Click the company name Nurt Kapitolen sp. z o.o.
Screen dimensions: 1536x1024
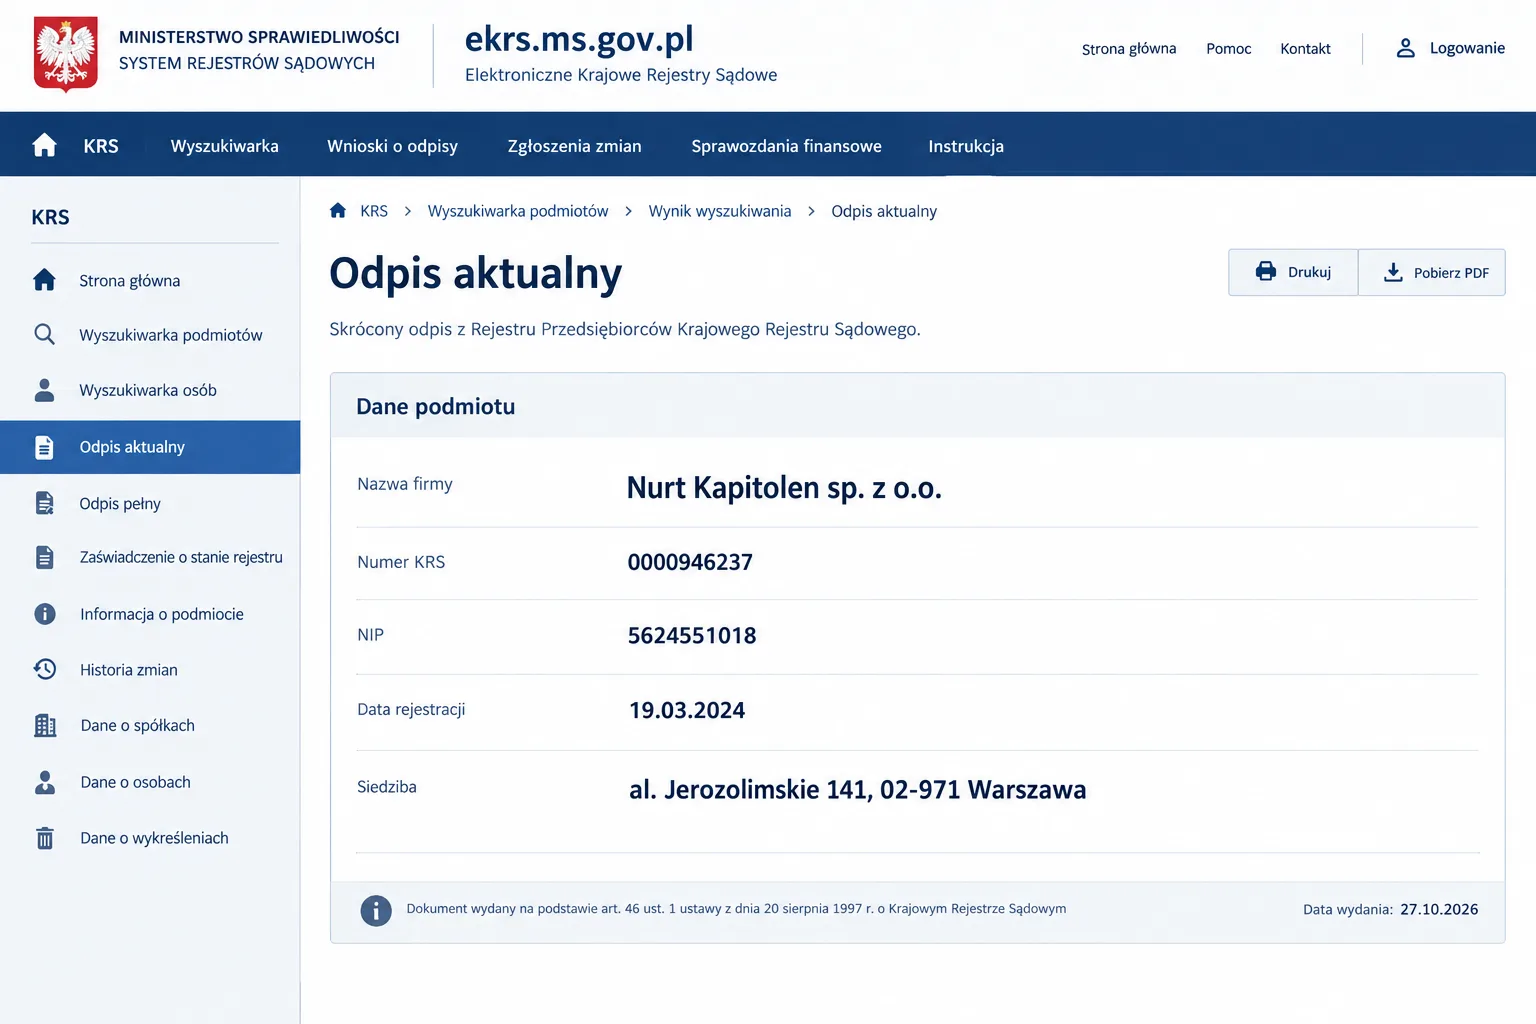[784, 488]
